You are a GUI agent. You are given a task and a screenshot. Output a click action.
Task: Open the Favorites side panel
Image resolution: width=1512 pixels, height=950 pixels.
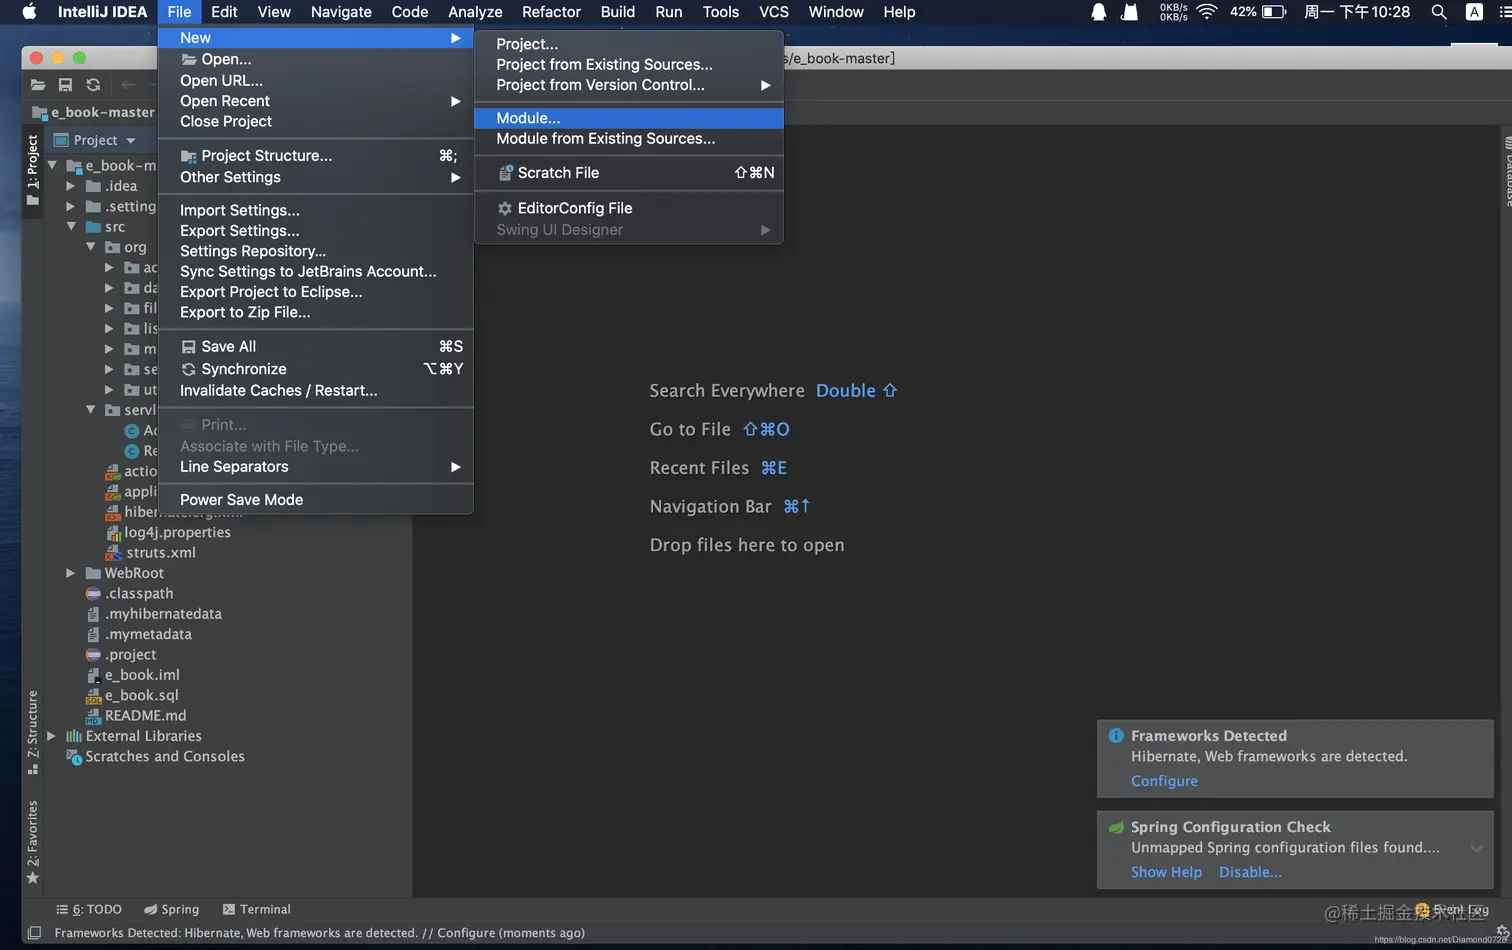tap(32, 842)
